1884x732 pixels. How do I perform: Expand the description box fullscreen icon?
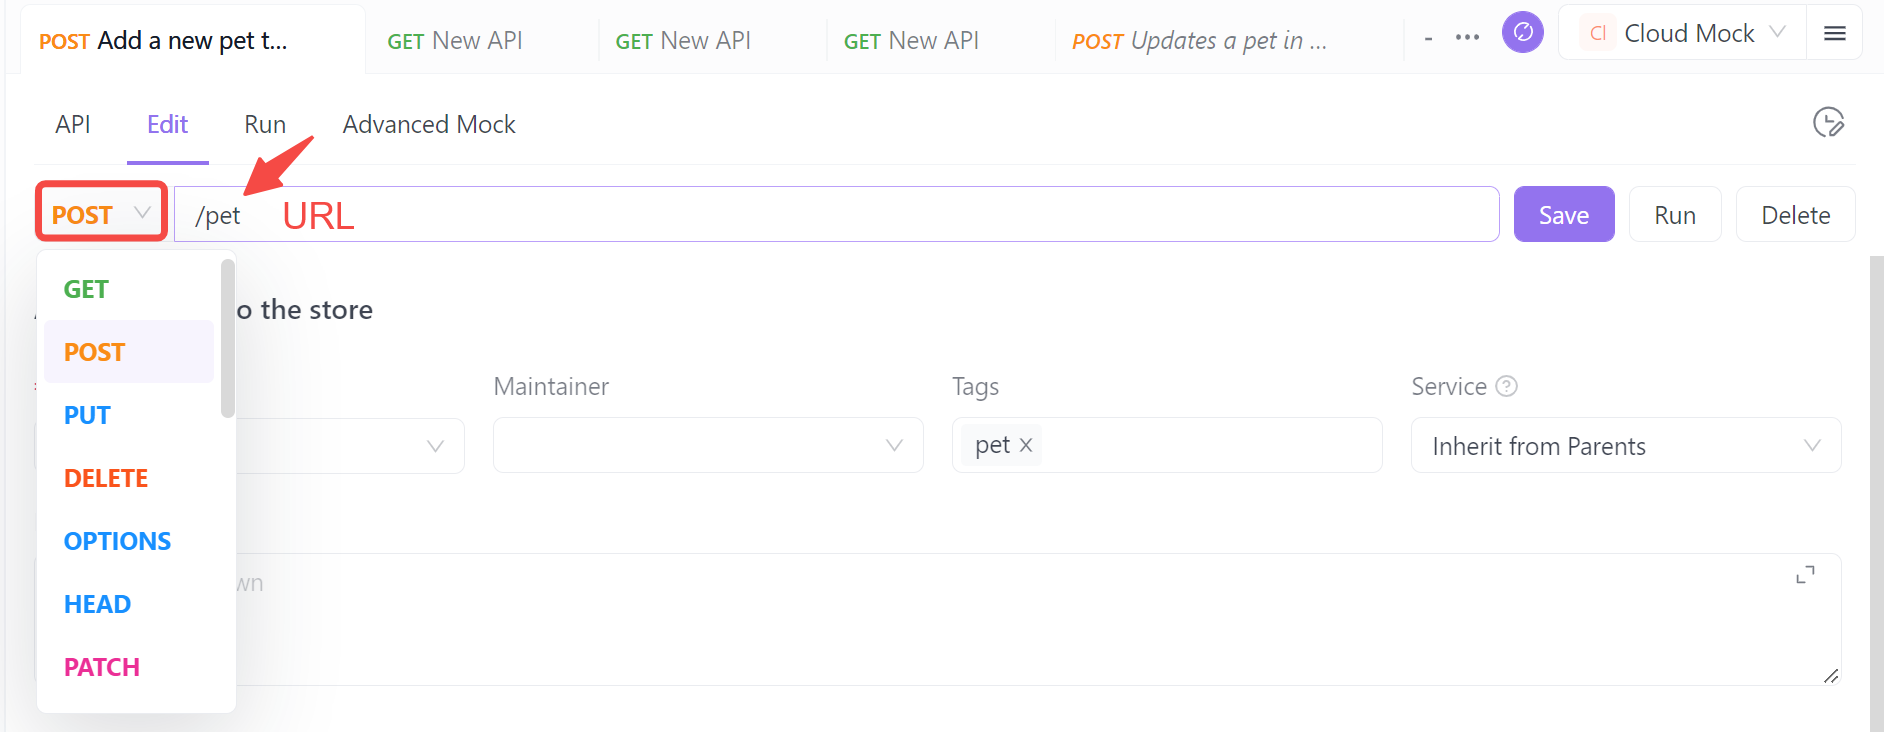[1805, 574]
